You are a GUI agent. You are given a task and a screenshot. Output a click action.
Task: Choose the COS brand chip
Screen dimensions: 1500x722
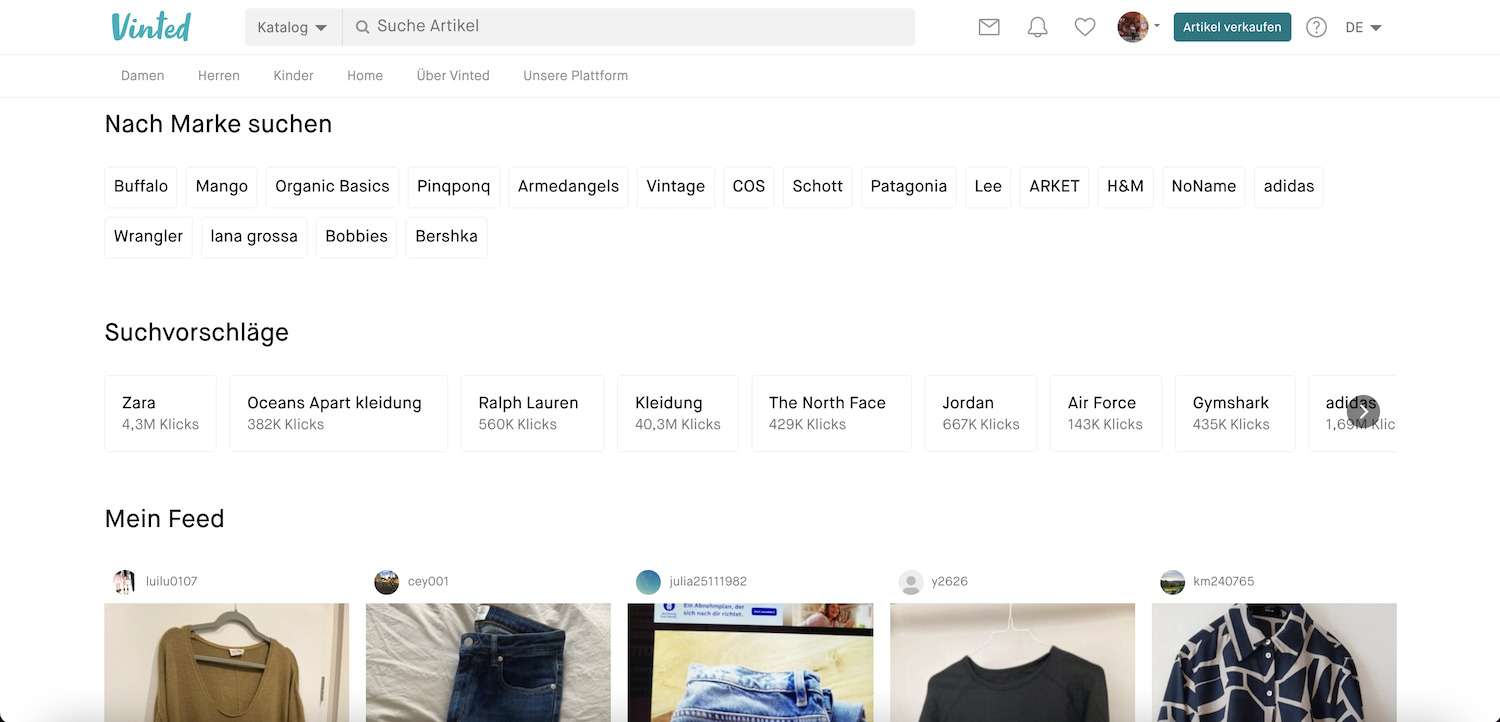coord(749,187)
